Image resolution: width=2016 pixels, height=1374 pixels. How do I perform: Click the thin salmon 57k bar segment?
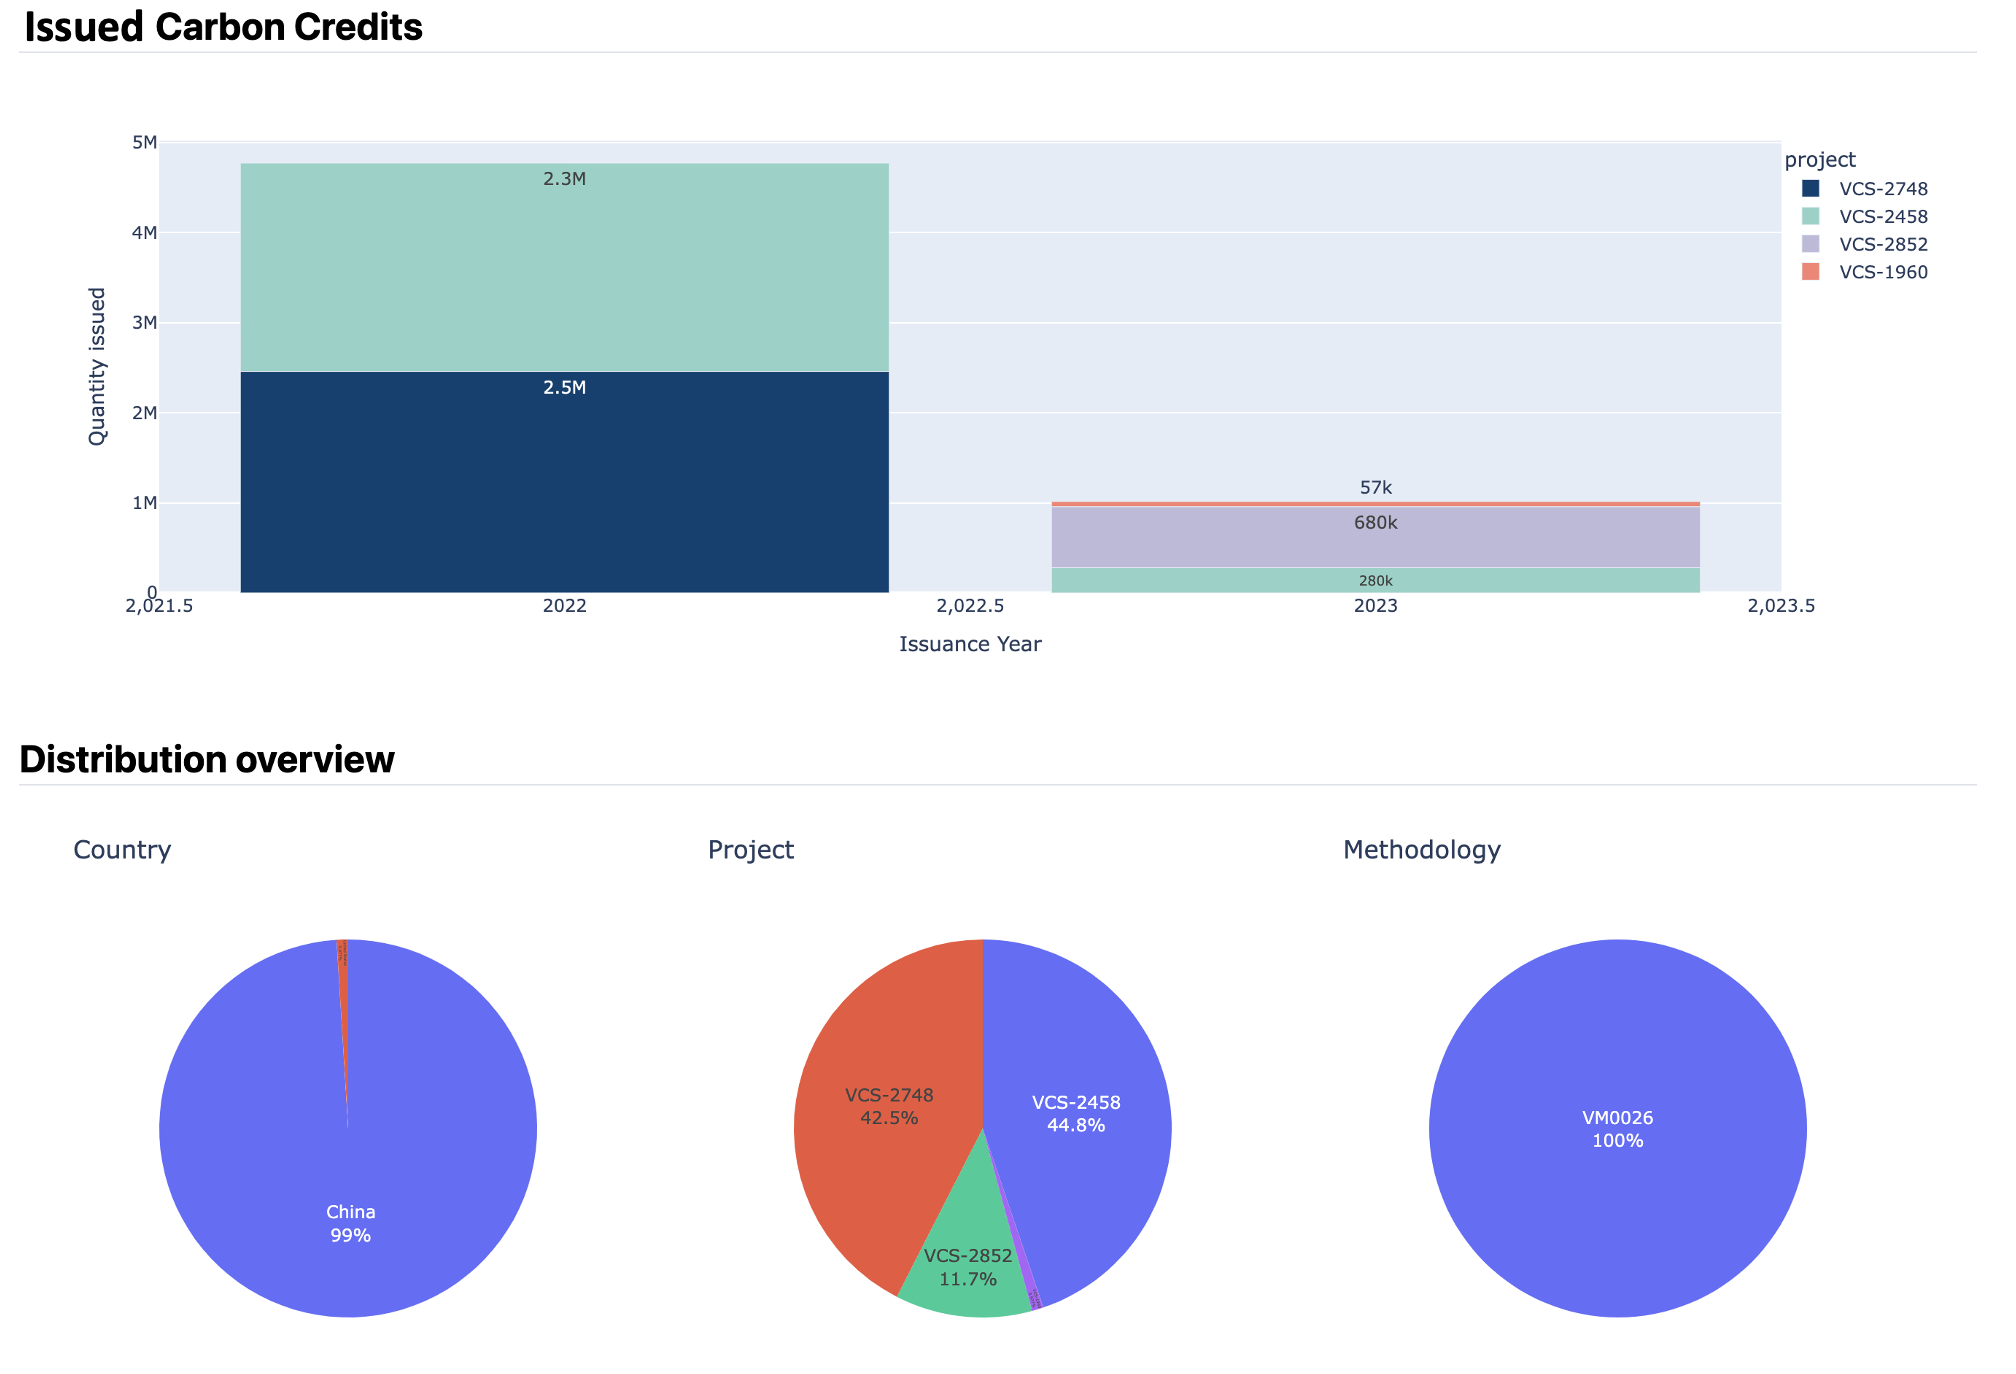[x=1375, y=504]
